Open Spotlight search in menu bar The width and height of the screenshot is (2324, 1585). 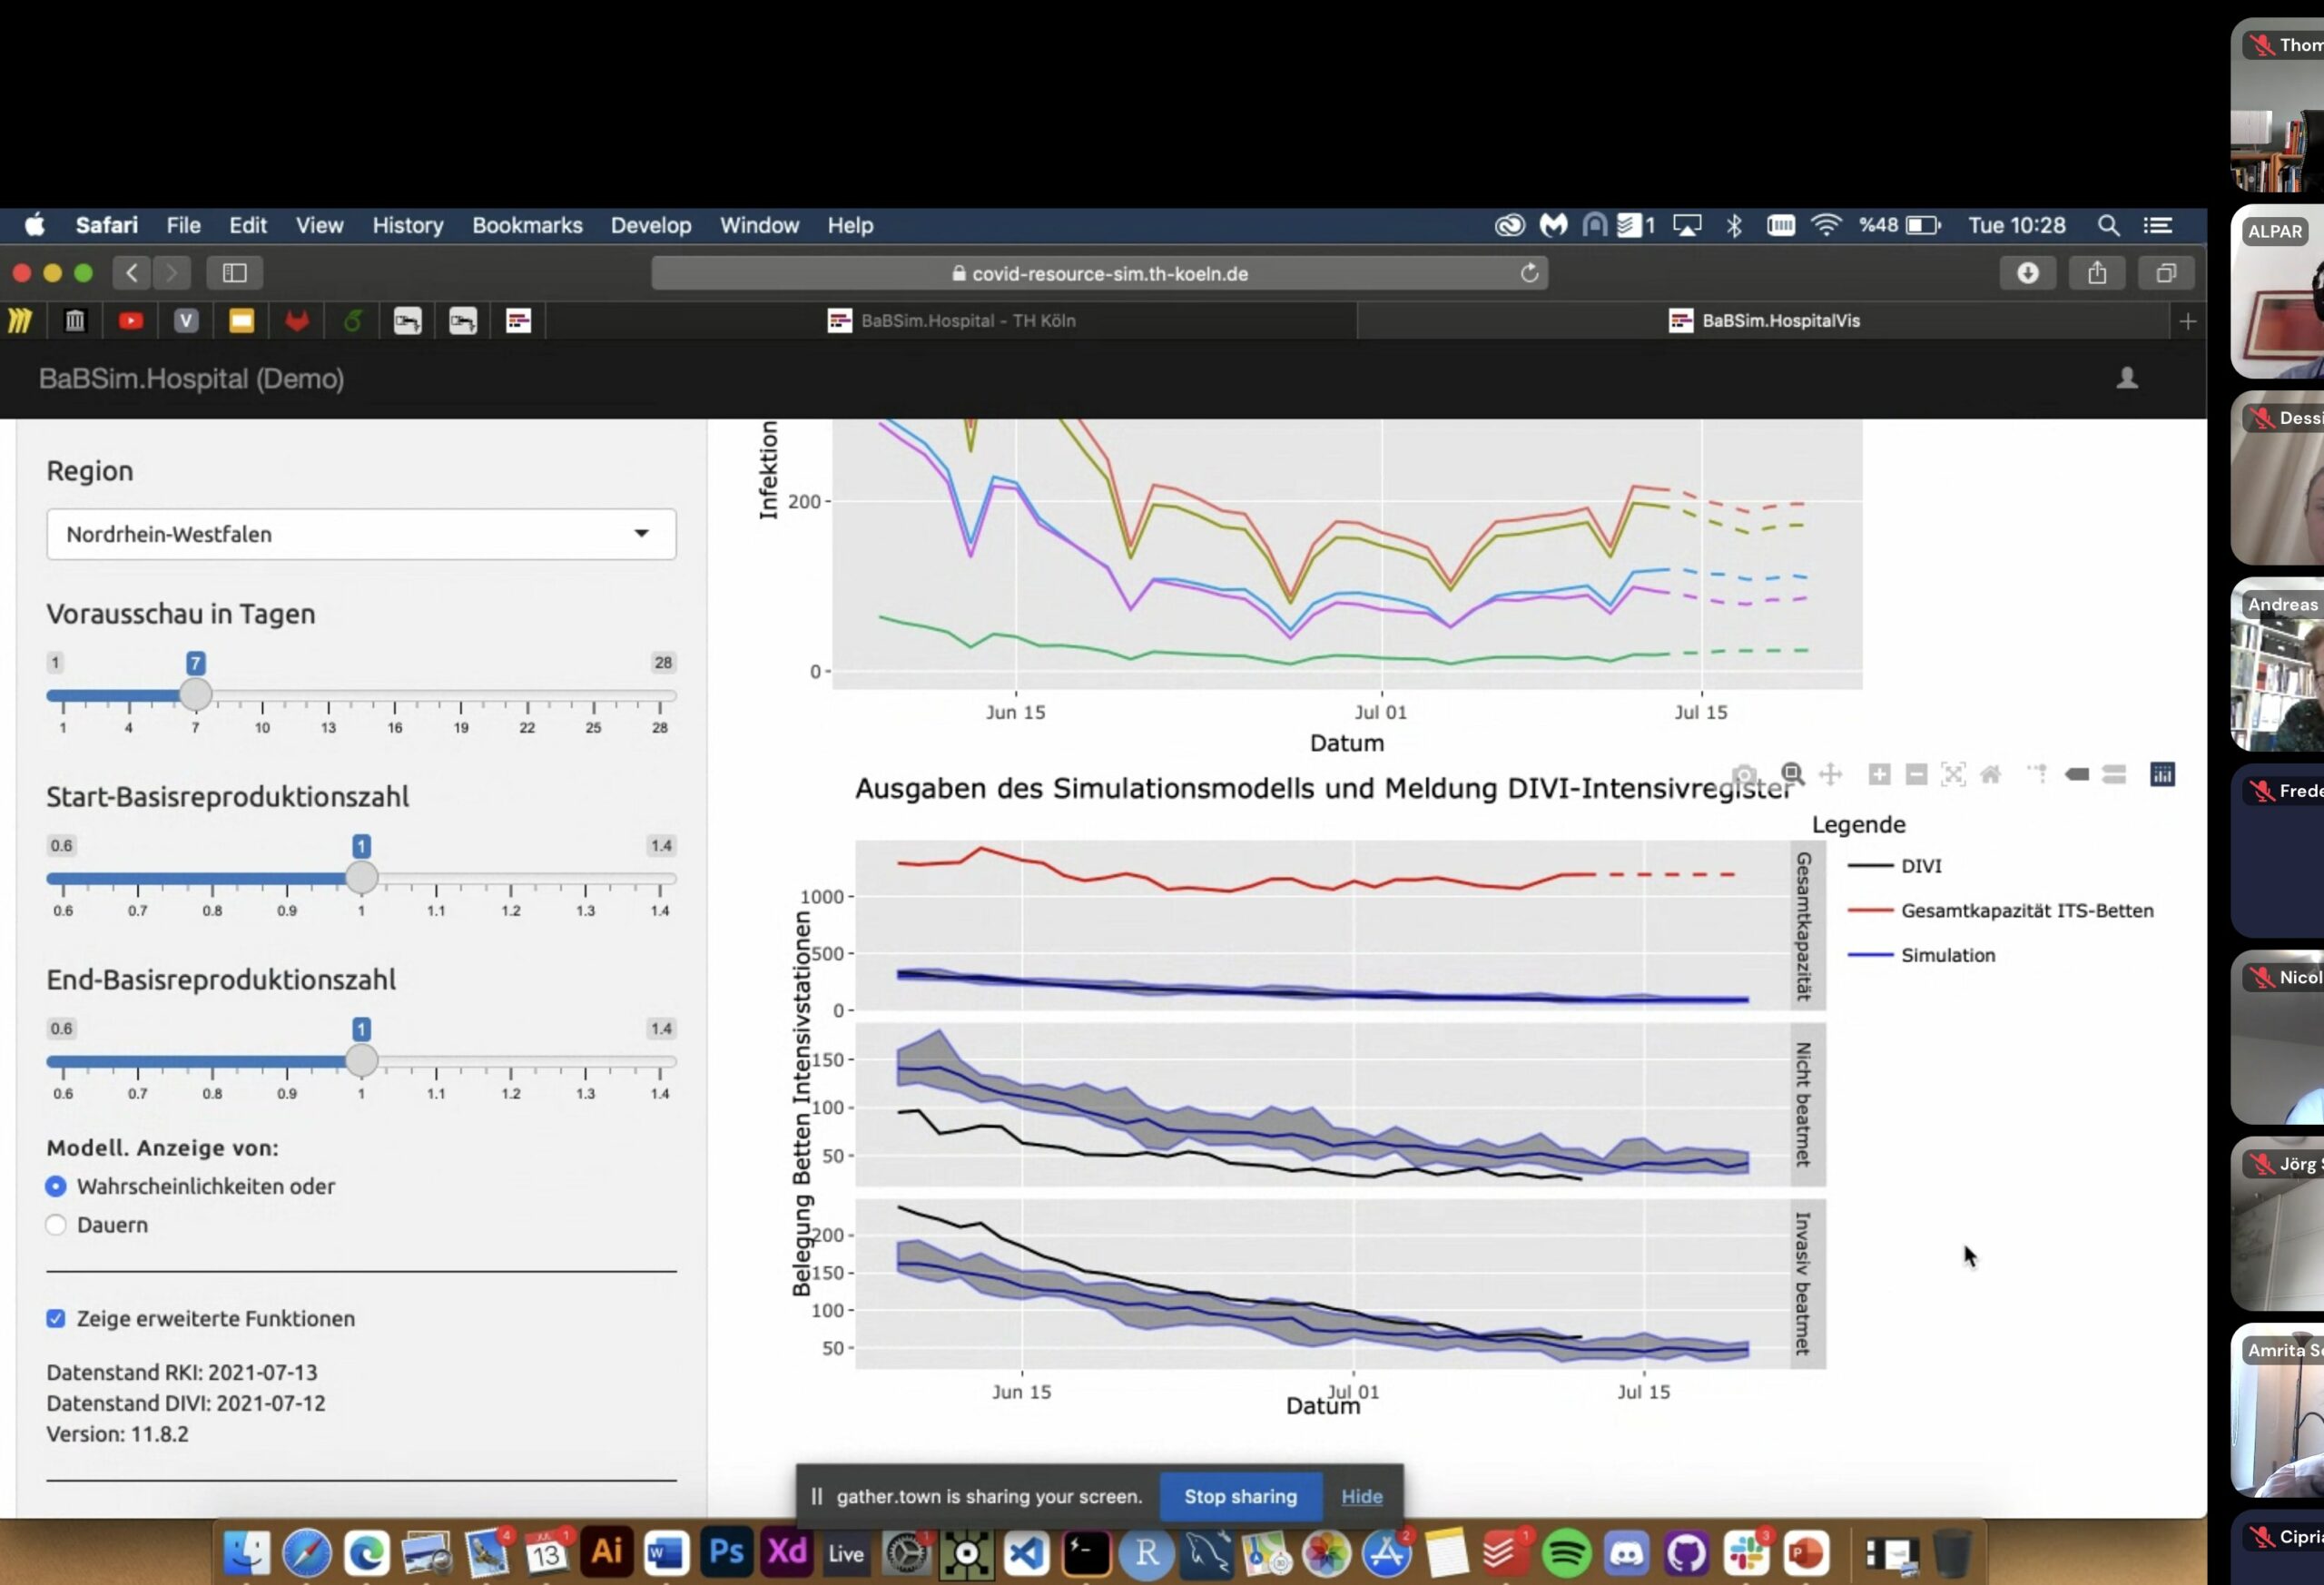[2108, 225]
